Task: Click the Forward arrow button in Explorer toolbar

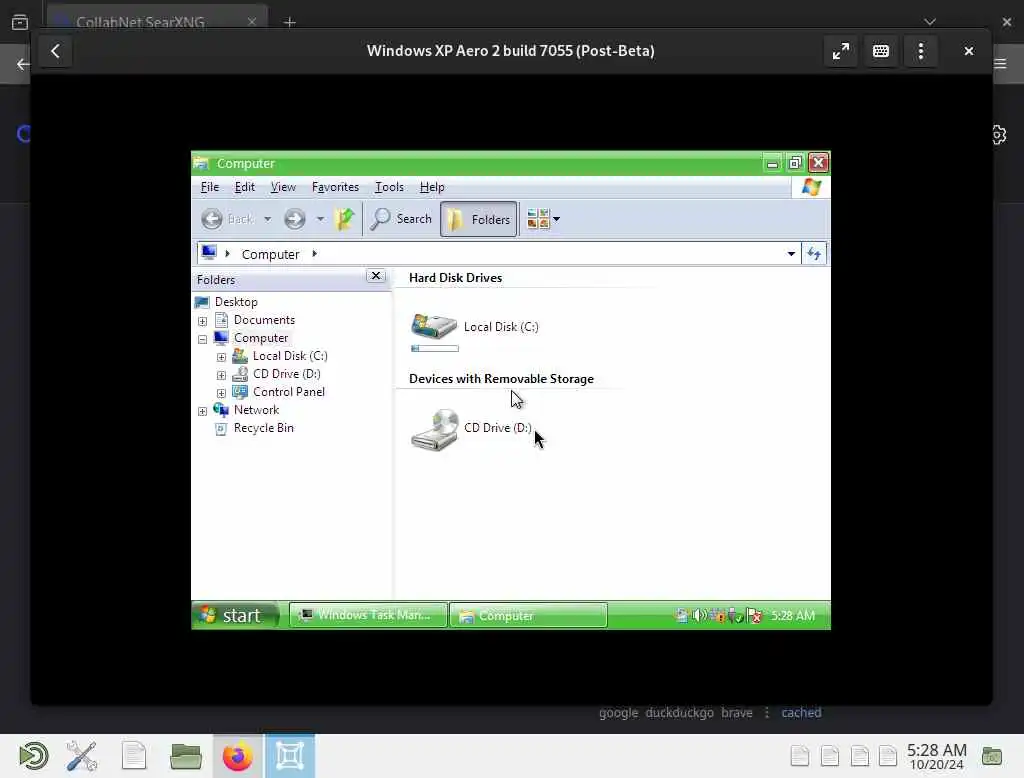Action: click(x=295, y=219)
